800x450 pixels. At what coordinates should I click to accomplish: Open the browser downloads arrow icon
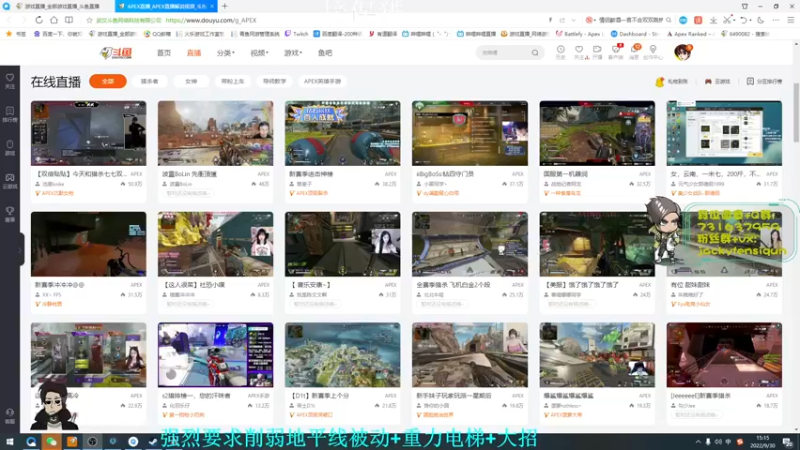pyautogui.click(x=713, y=20)
